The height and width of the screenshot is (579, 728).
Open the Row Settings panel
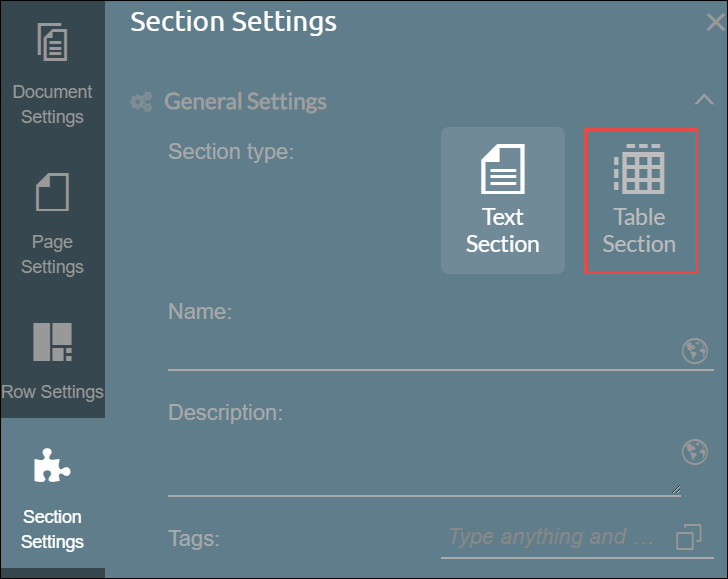pyautogui.click(x=52, y=358)
